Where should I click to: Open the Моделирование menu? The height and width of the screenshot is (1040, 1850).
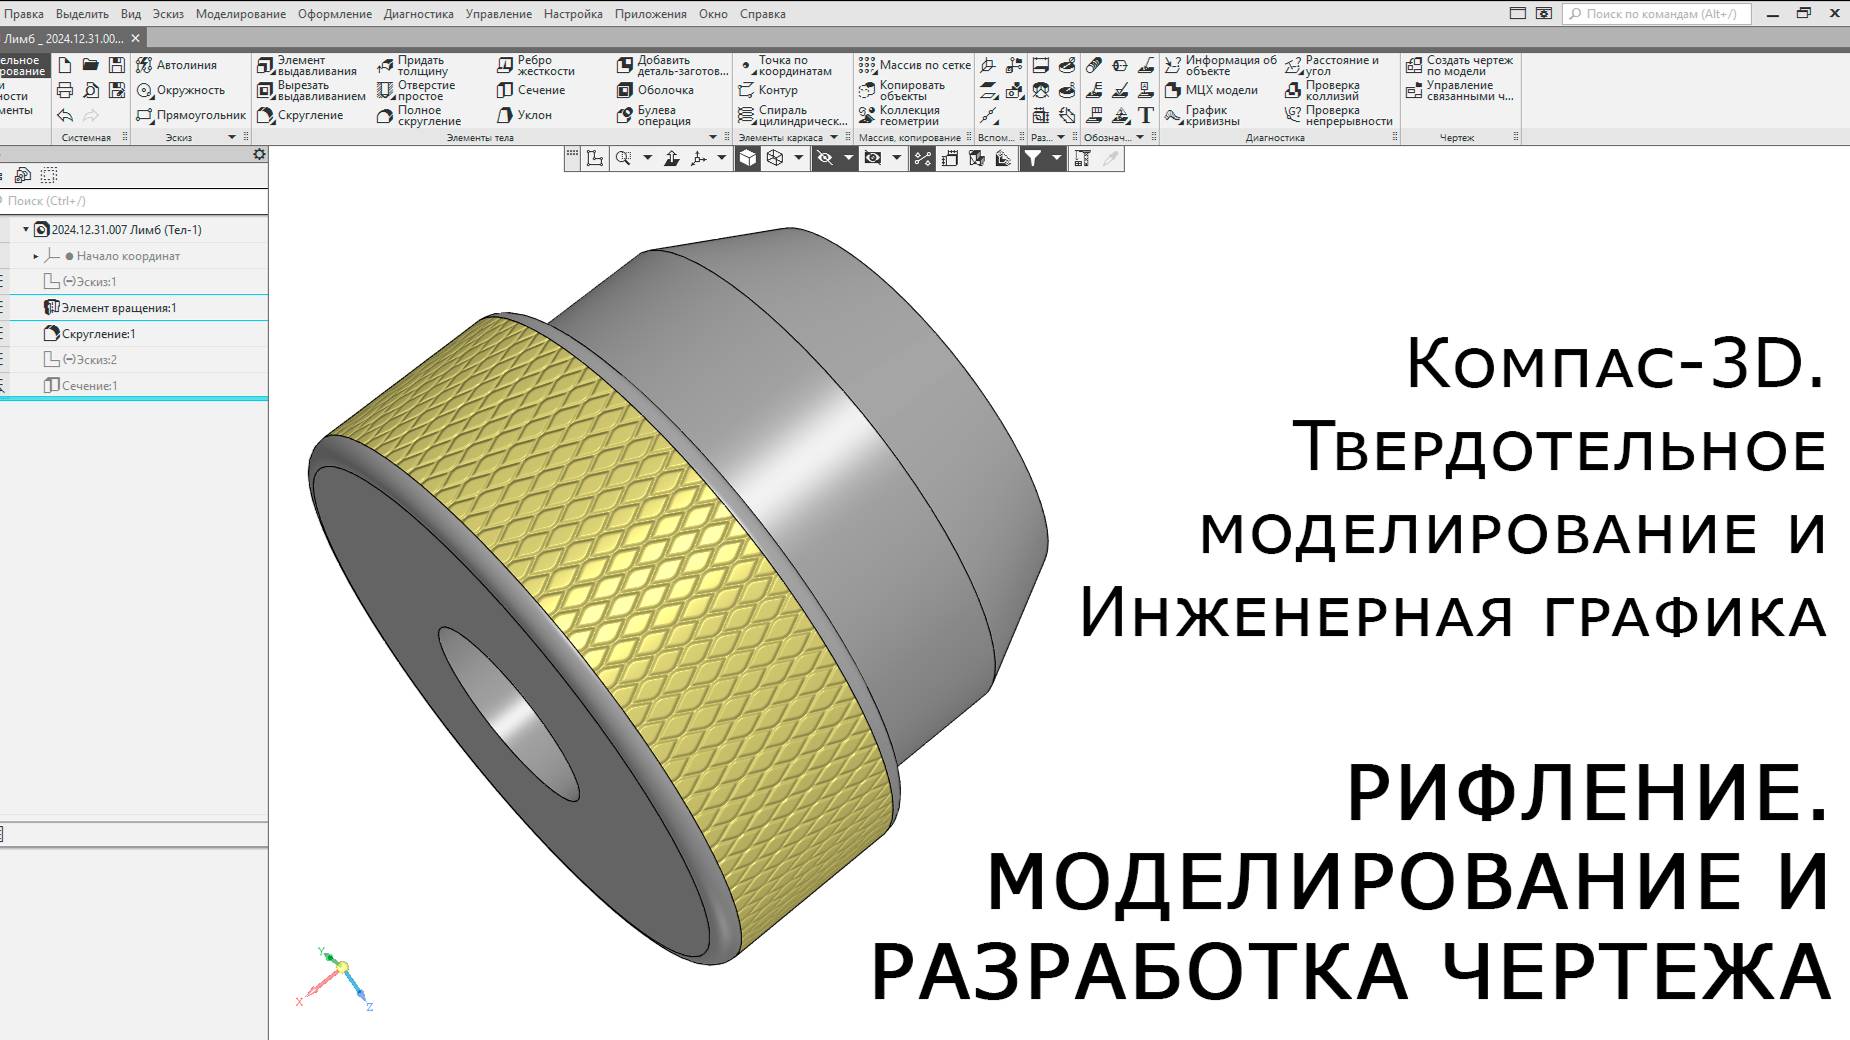point(239,13)
